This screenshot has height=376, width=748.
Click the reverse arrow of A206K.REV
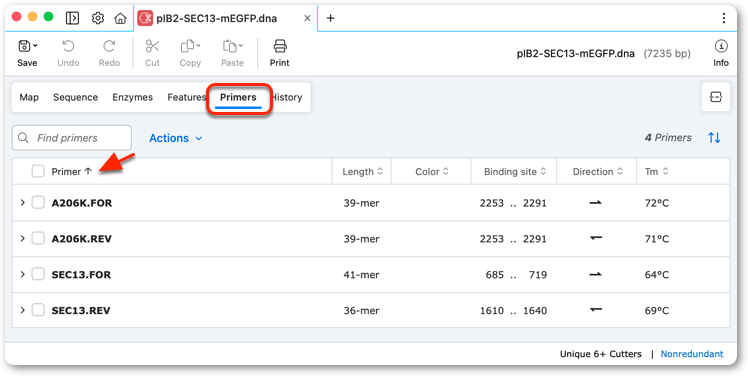click(595, 239)
